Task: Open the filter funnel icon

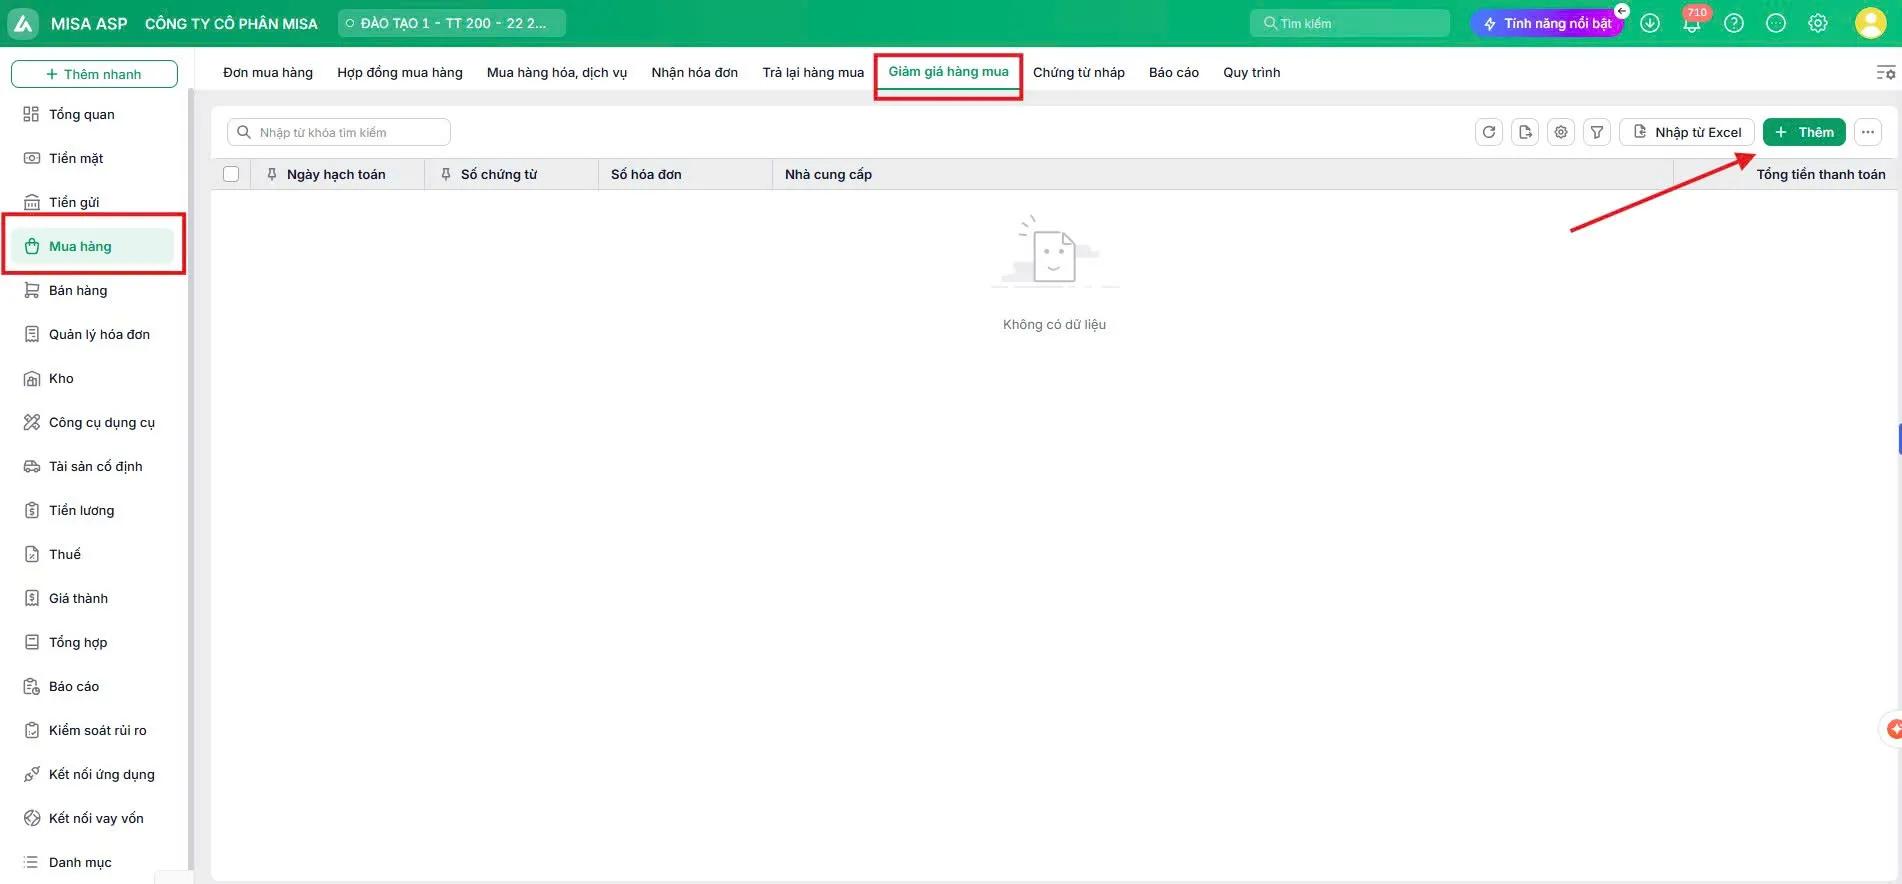Action: pyautogui.click(x=1597, y=132)
